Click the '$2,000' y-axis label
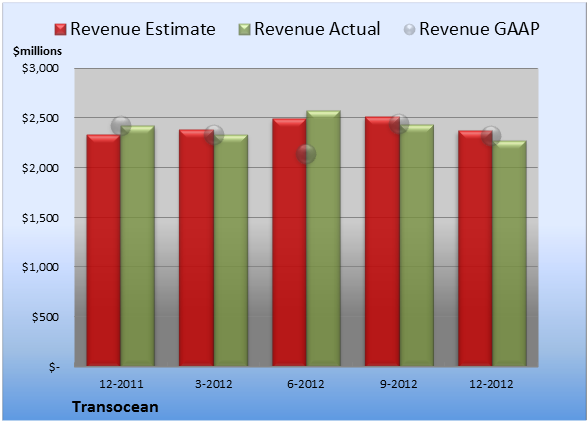Screen dimensions: 588x422 40,168
